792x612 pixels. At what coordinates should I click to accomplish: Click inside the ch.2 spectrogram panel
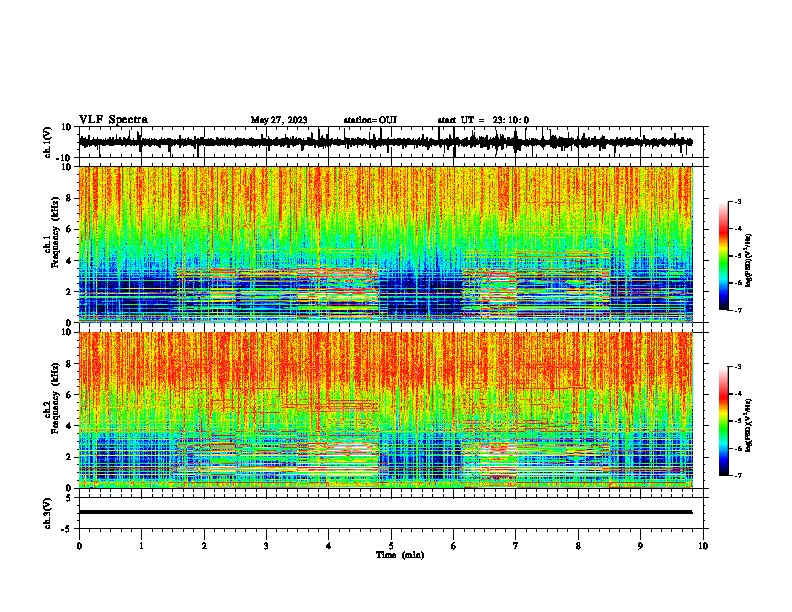[x=386, y=410]
